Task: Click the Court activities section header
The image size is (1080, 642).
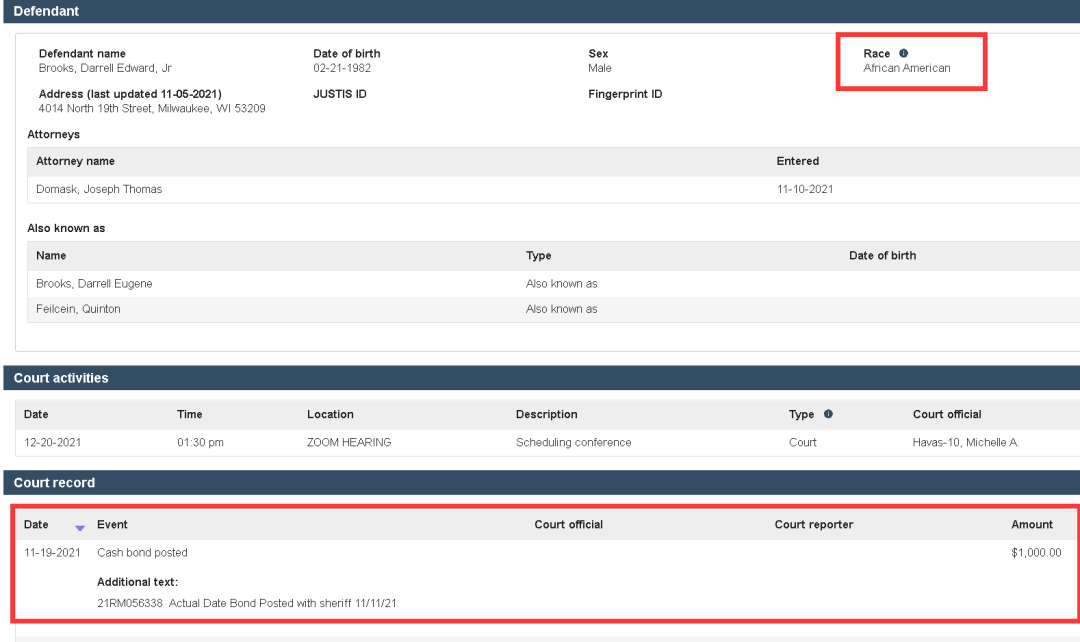Action: [541, 377]
